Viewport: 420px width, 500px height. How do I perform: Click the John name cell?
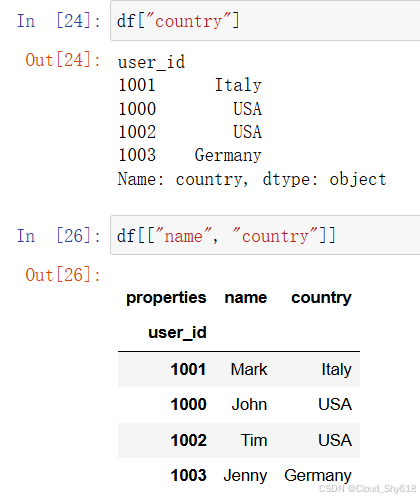coord(249,404)
